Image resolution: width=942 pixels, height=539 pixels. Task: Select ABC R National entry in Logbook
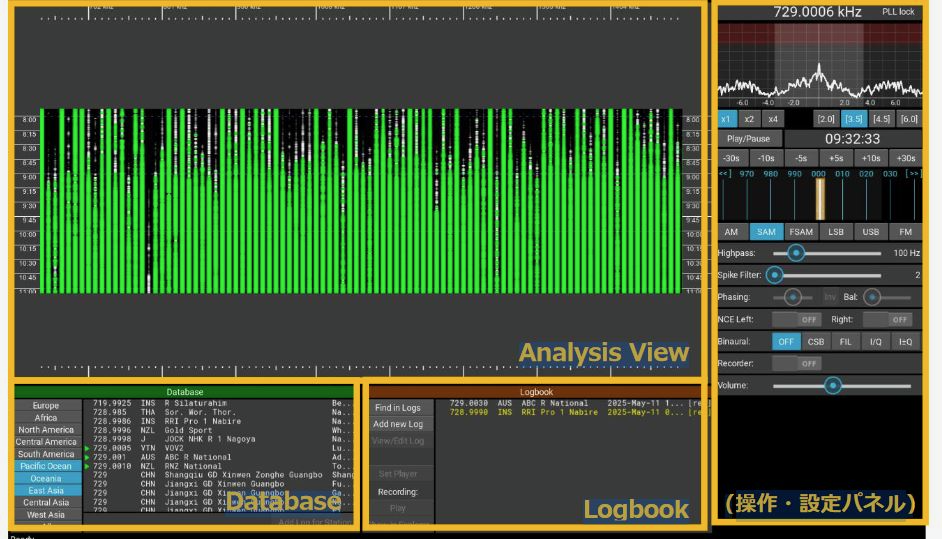coord(560,404)
